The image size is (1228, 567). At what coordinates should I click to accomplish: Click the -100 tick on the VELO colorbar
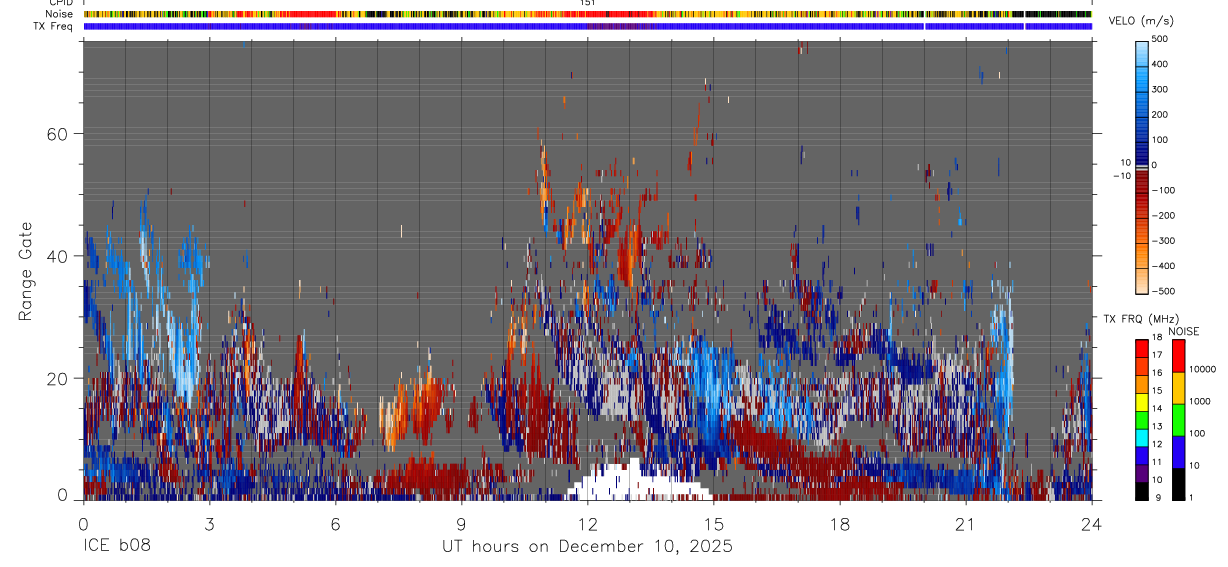coord(1162,190)
